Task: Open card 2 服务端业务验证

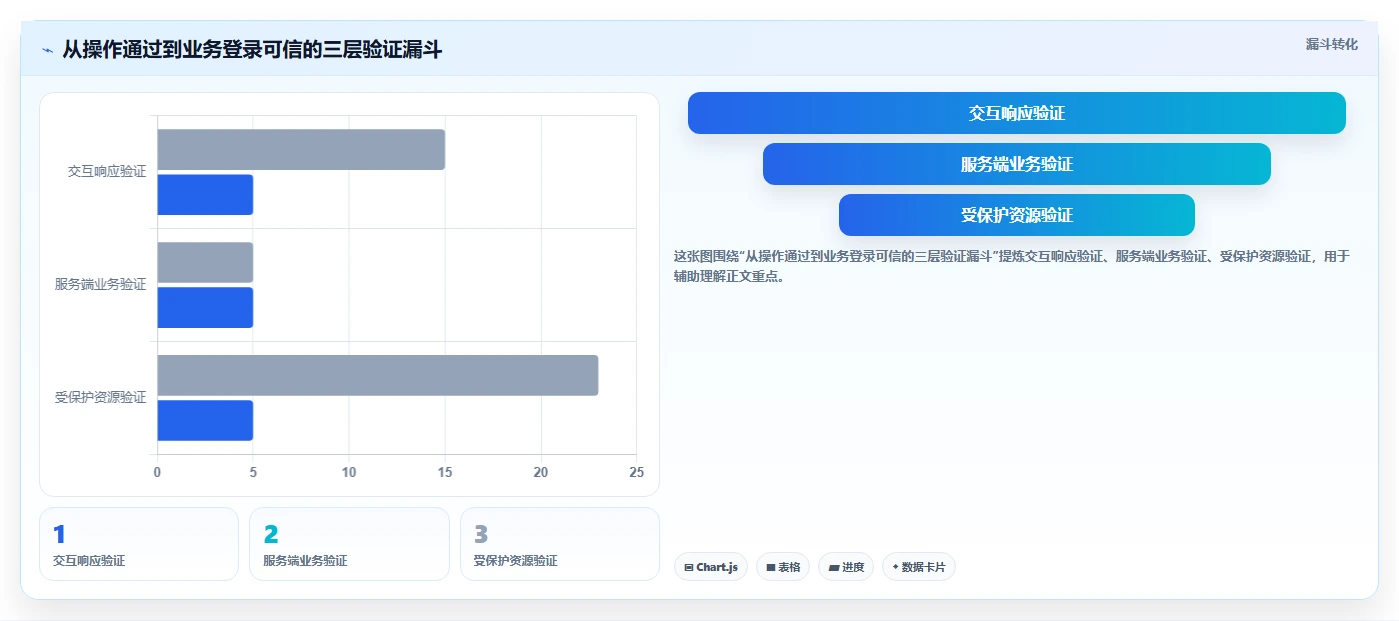Action: (x=349, y=544)
